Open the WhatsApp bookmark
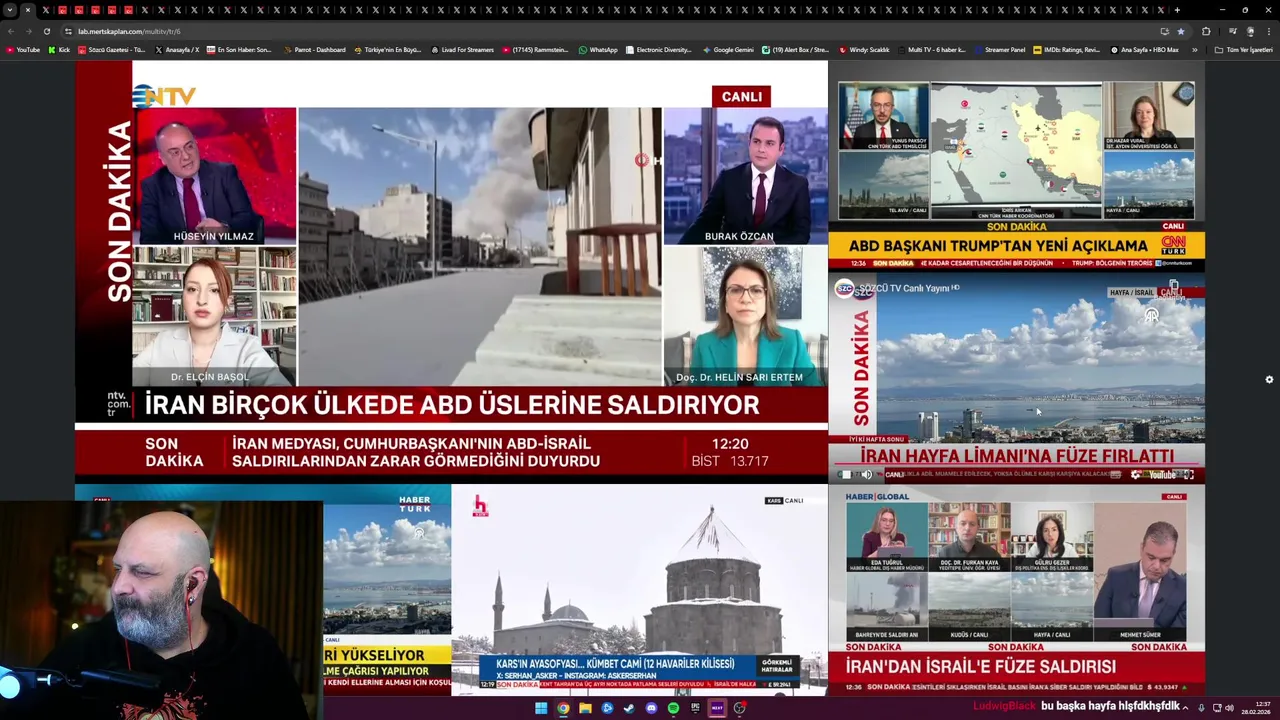Screen dimensions: 1280x720 598,49
